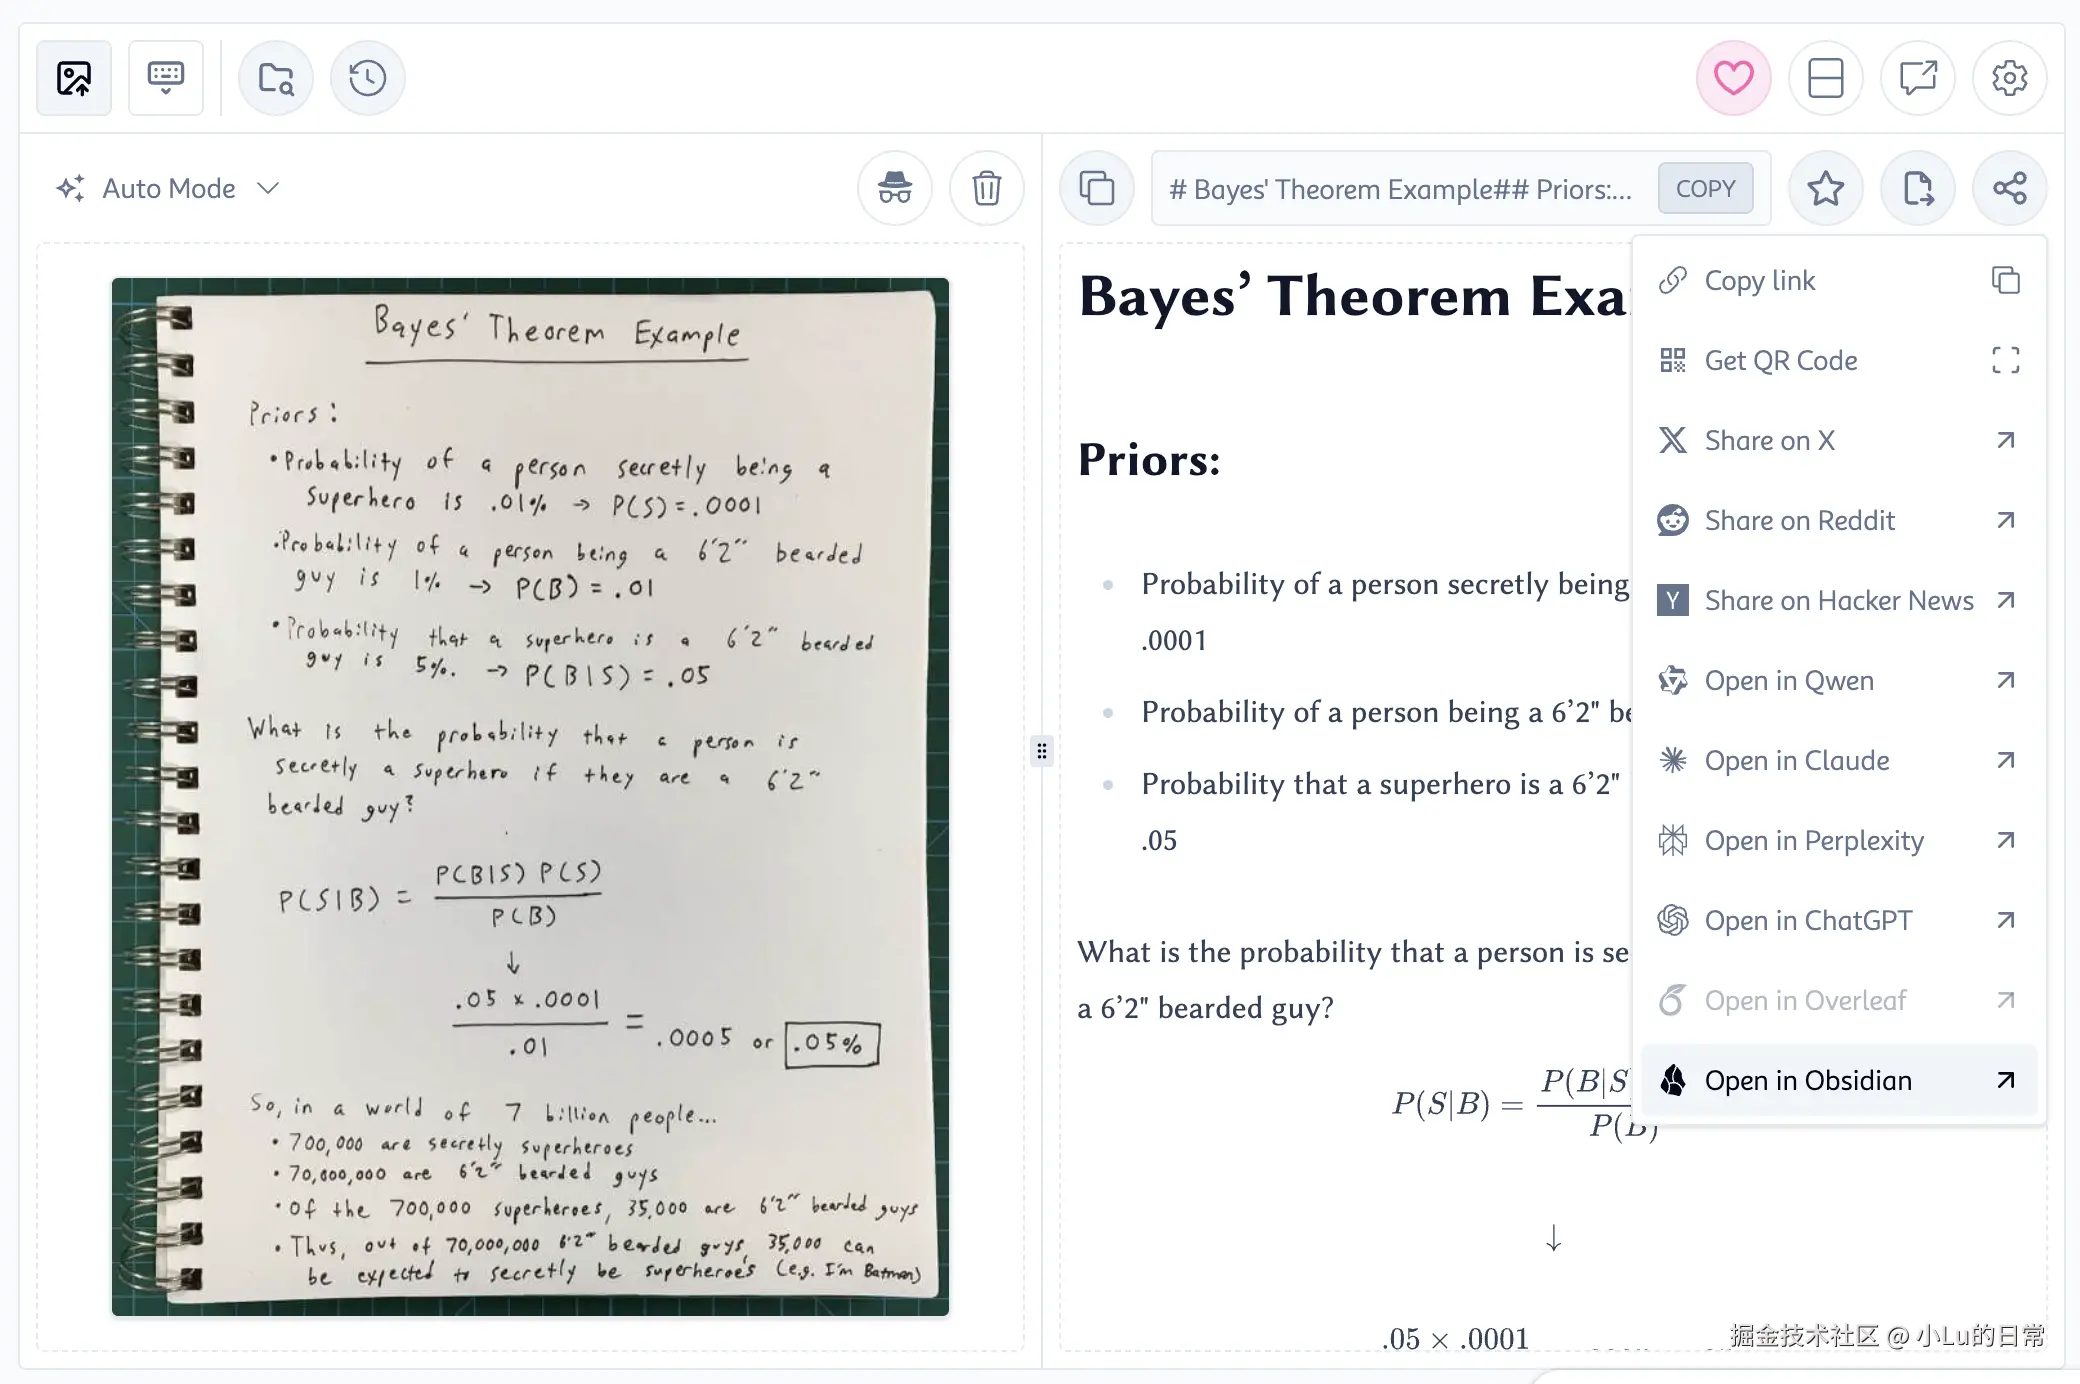Open the folder search icon

coord(276,78)
